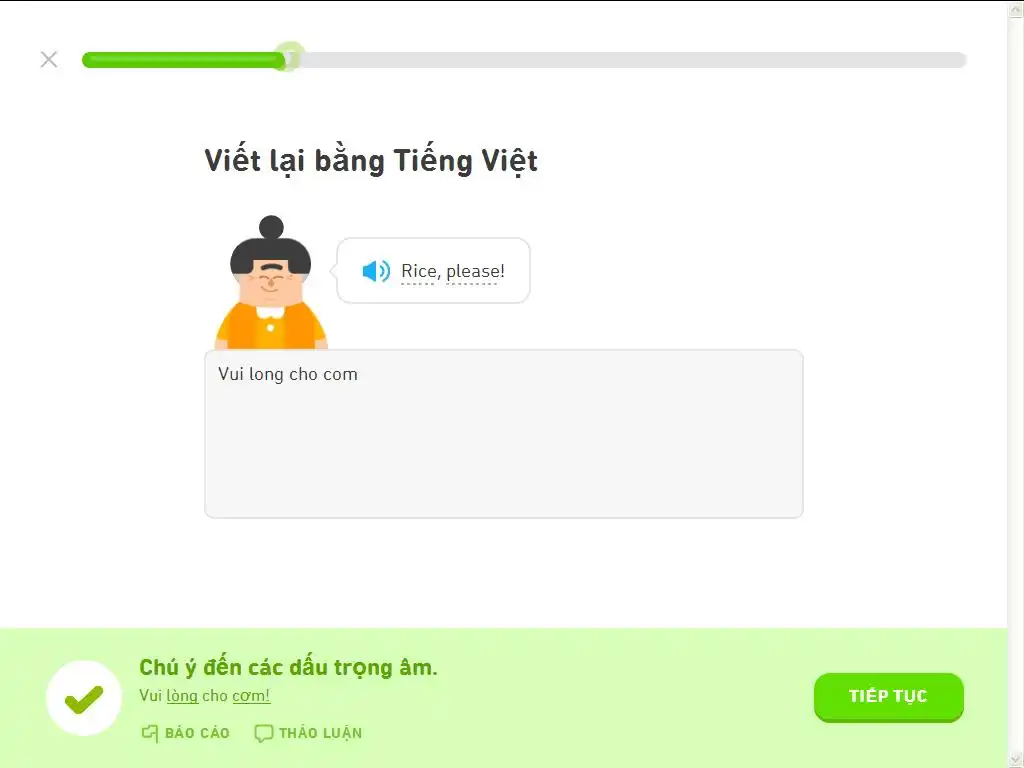Viewport: 1024px width, 768px height.
Task: Show hint for the word "please!"
Action: 475,272
